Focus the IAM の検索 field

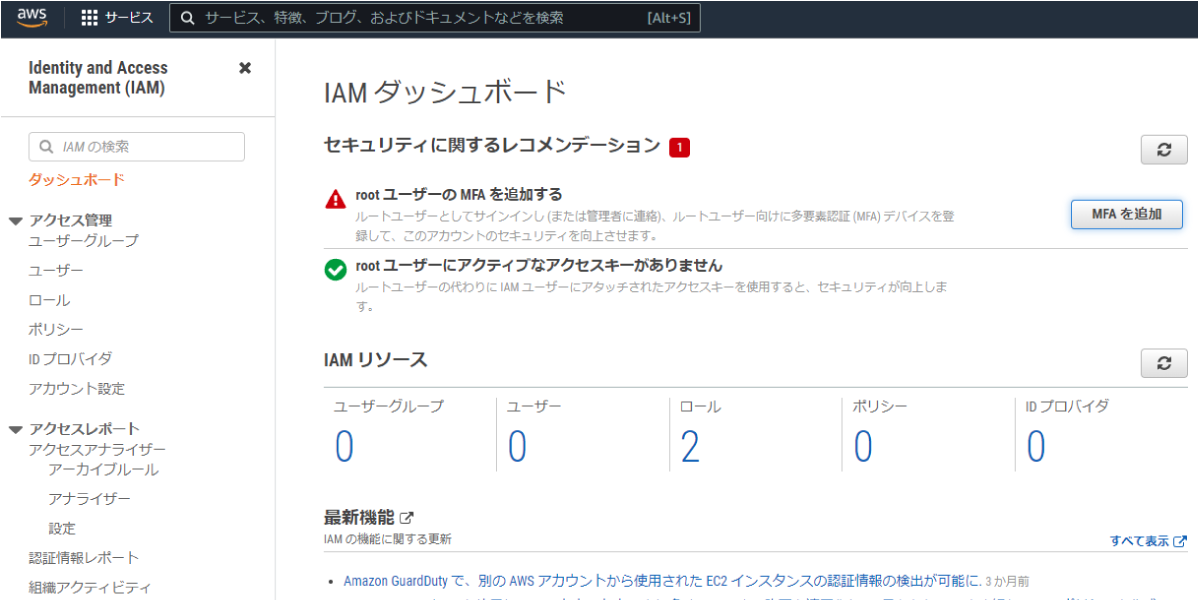coord(136,147)
